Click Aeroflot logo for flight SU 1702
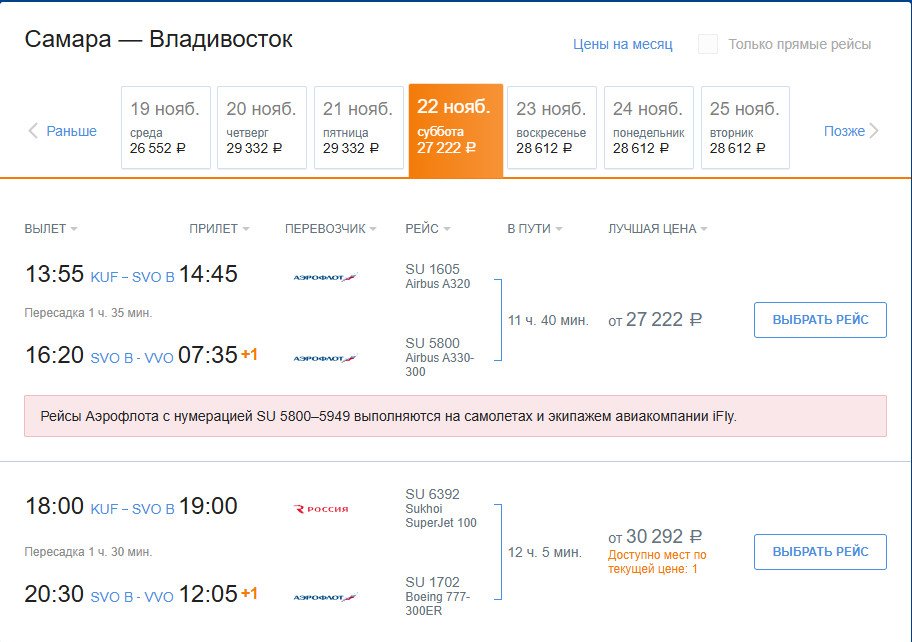This screenshot has height=642, width=912. [325, 597]
